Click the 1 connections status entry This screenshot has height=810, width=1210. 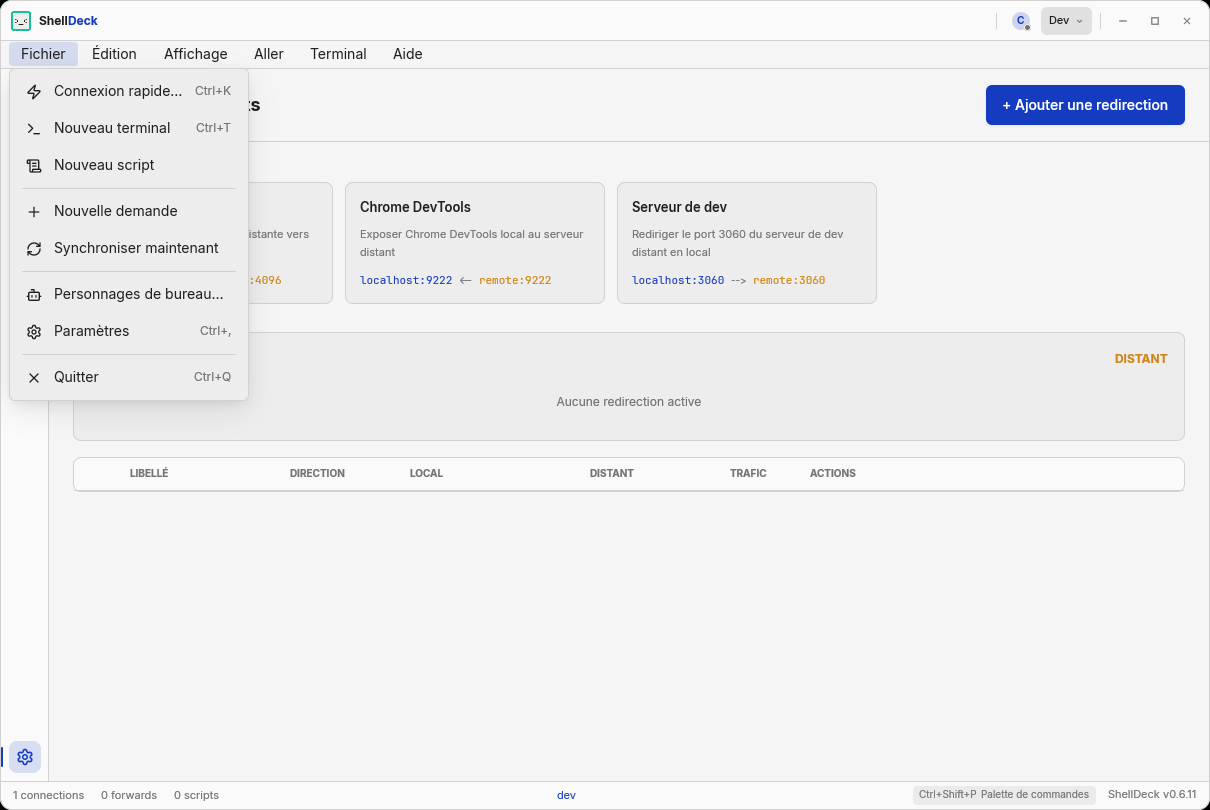[49, 795]
